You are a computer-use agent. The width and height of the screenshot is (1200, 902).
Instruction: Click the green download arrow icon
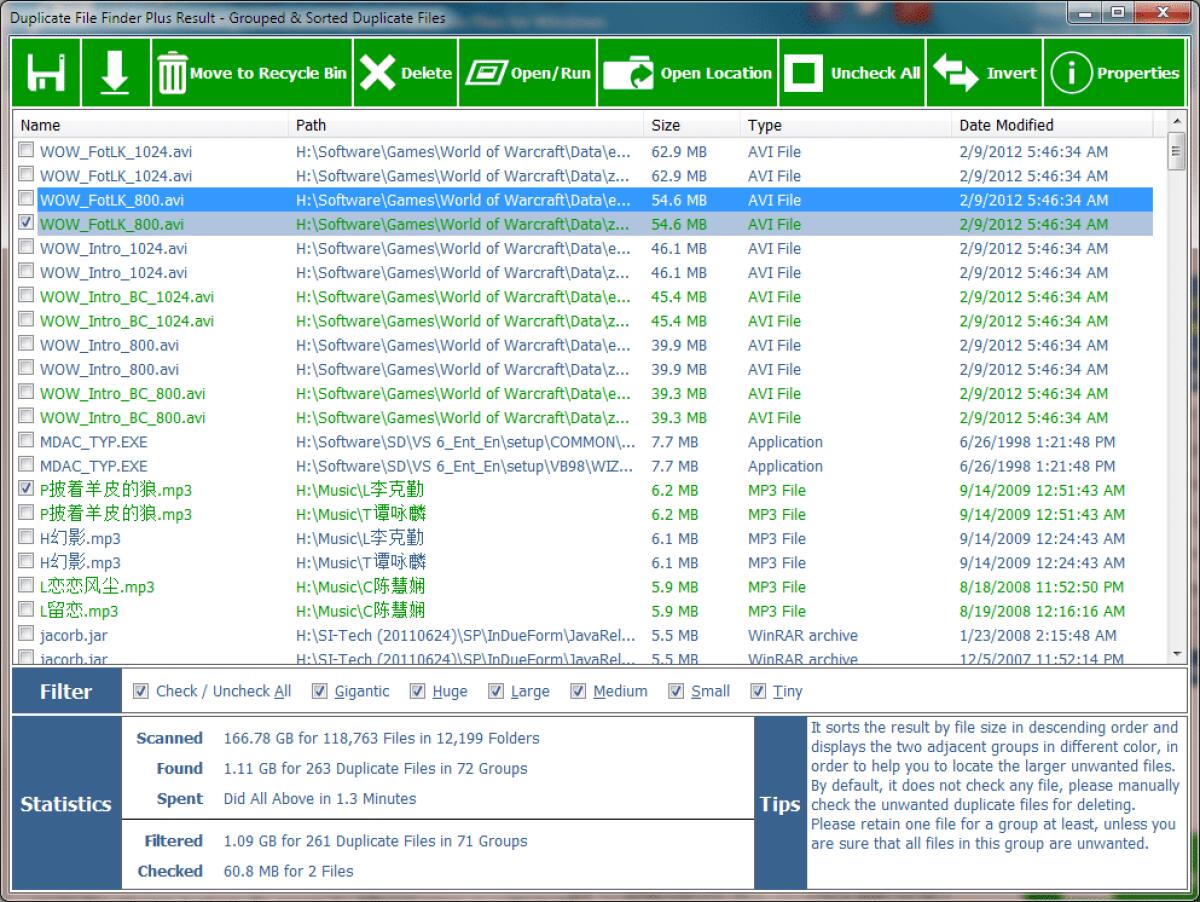click(117, 71)
